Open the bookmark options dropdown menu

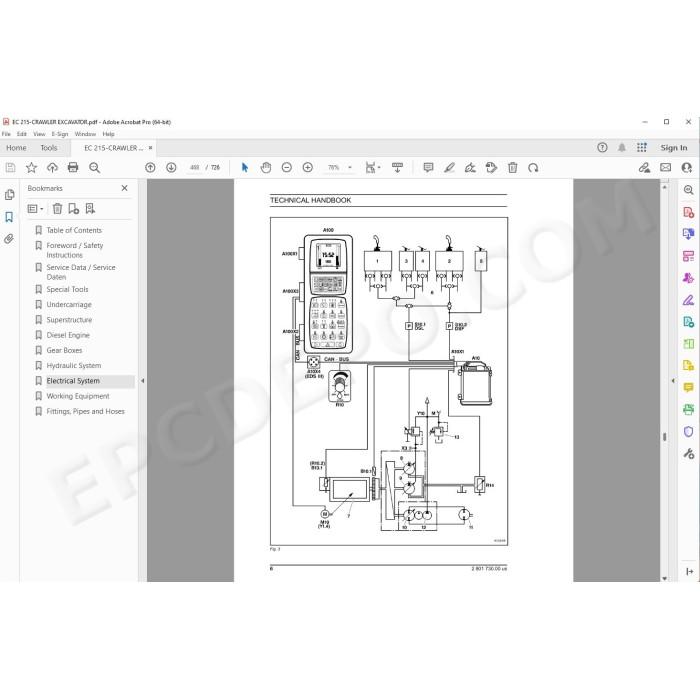tap(35, 208)
